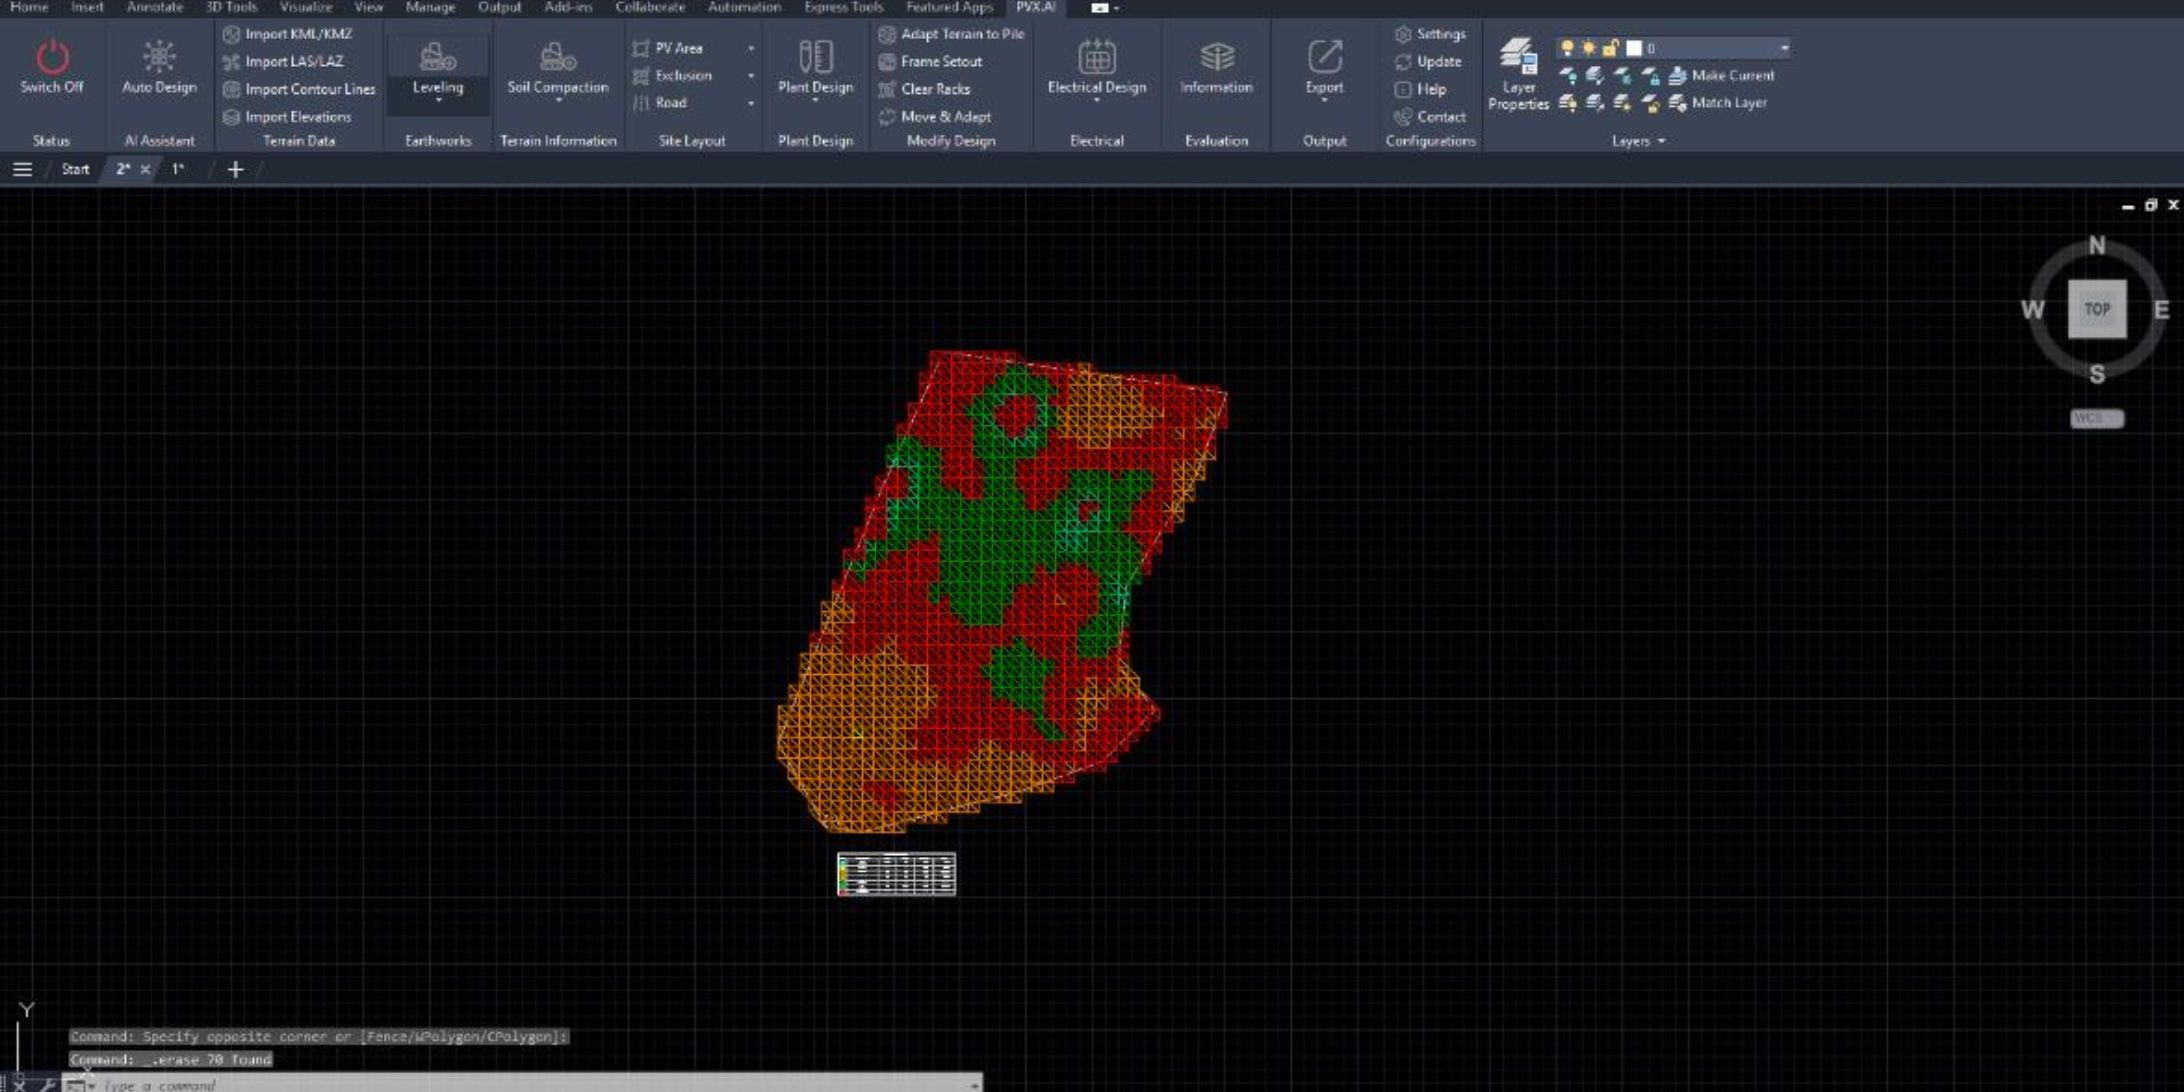Open the Leveling earthworks tool
Image resolution: width=2184 pixels, height=1092 pixels.
point(437,60)
